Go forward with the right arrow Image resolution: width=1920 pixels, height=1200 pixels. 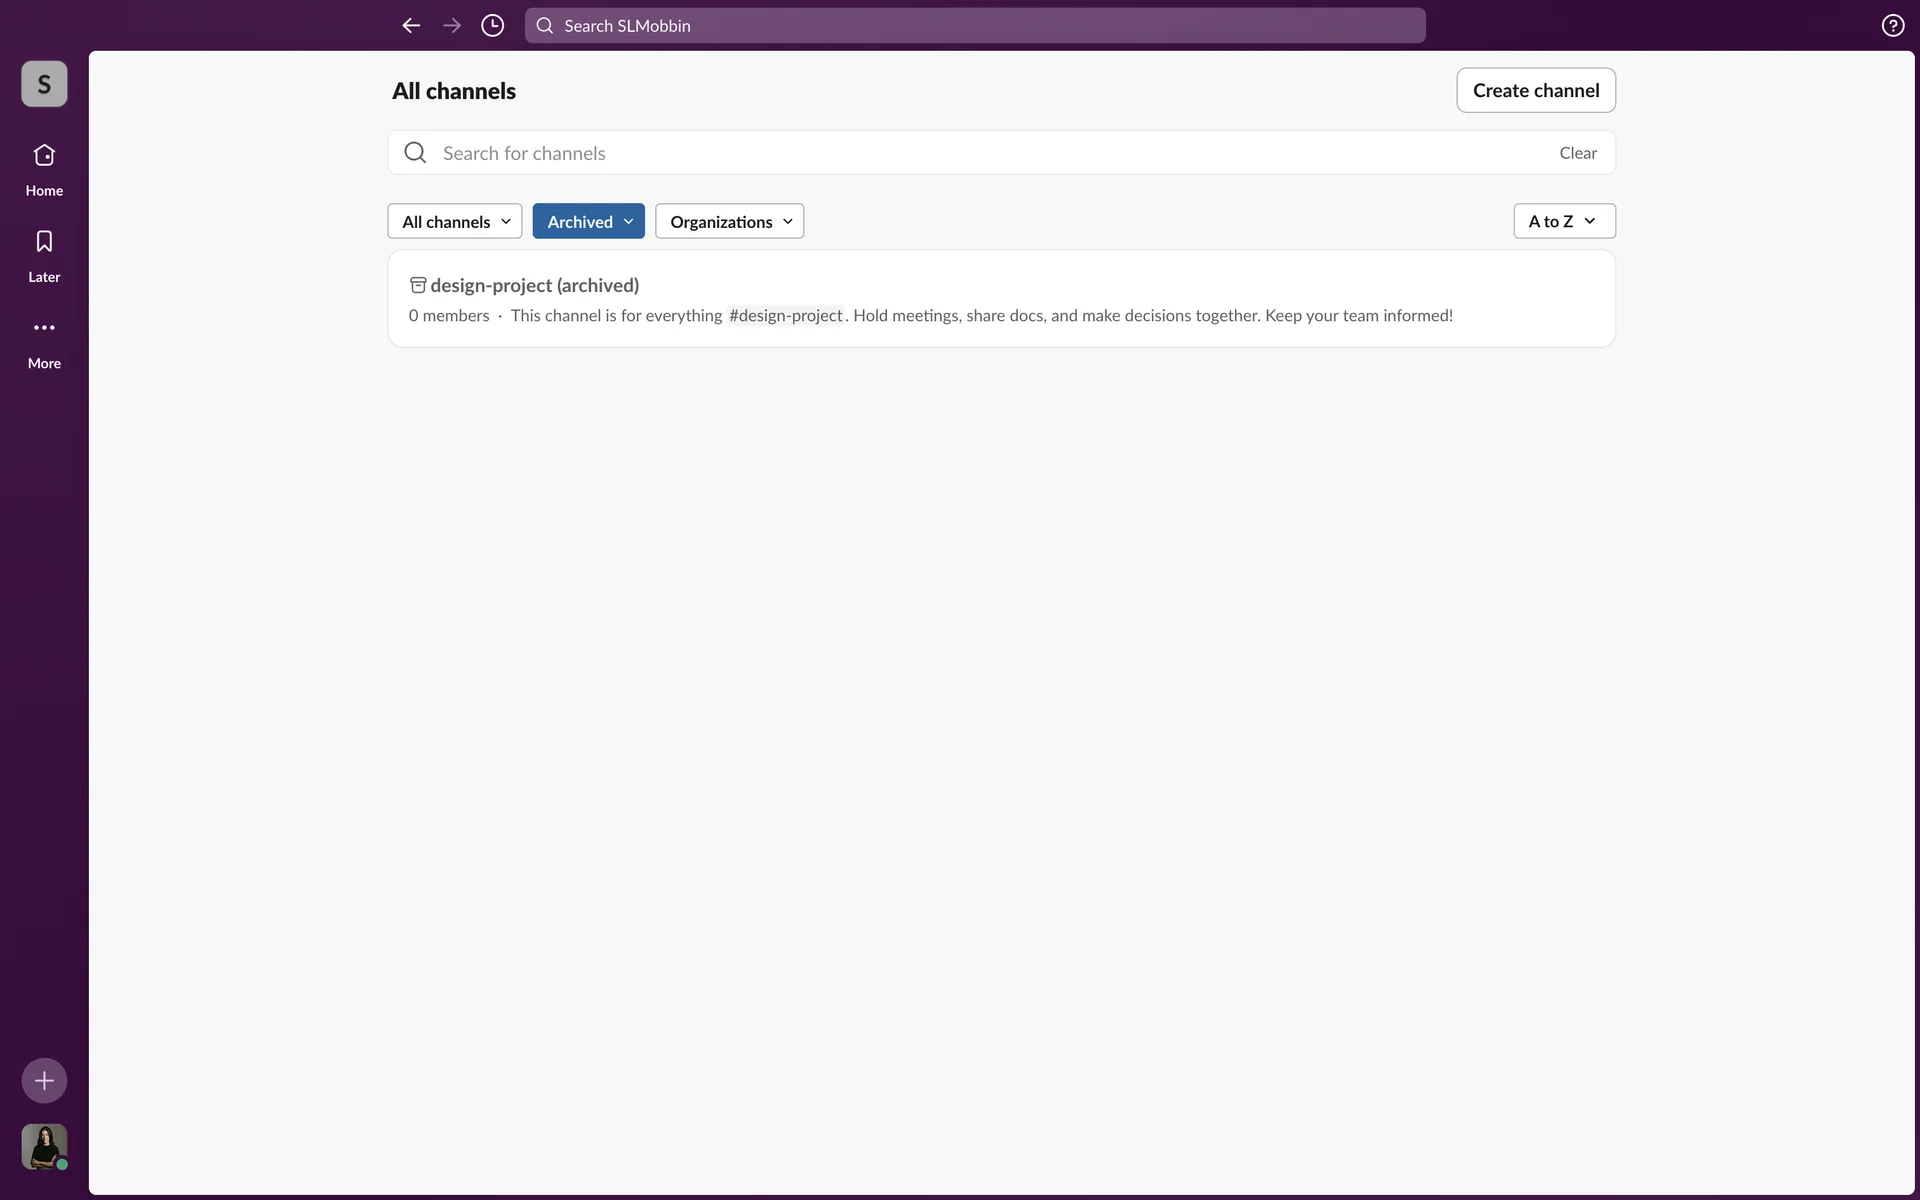click(452, 26)
